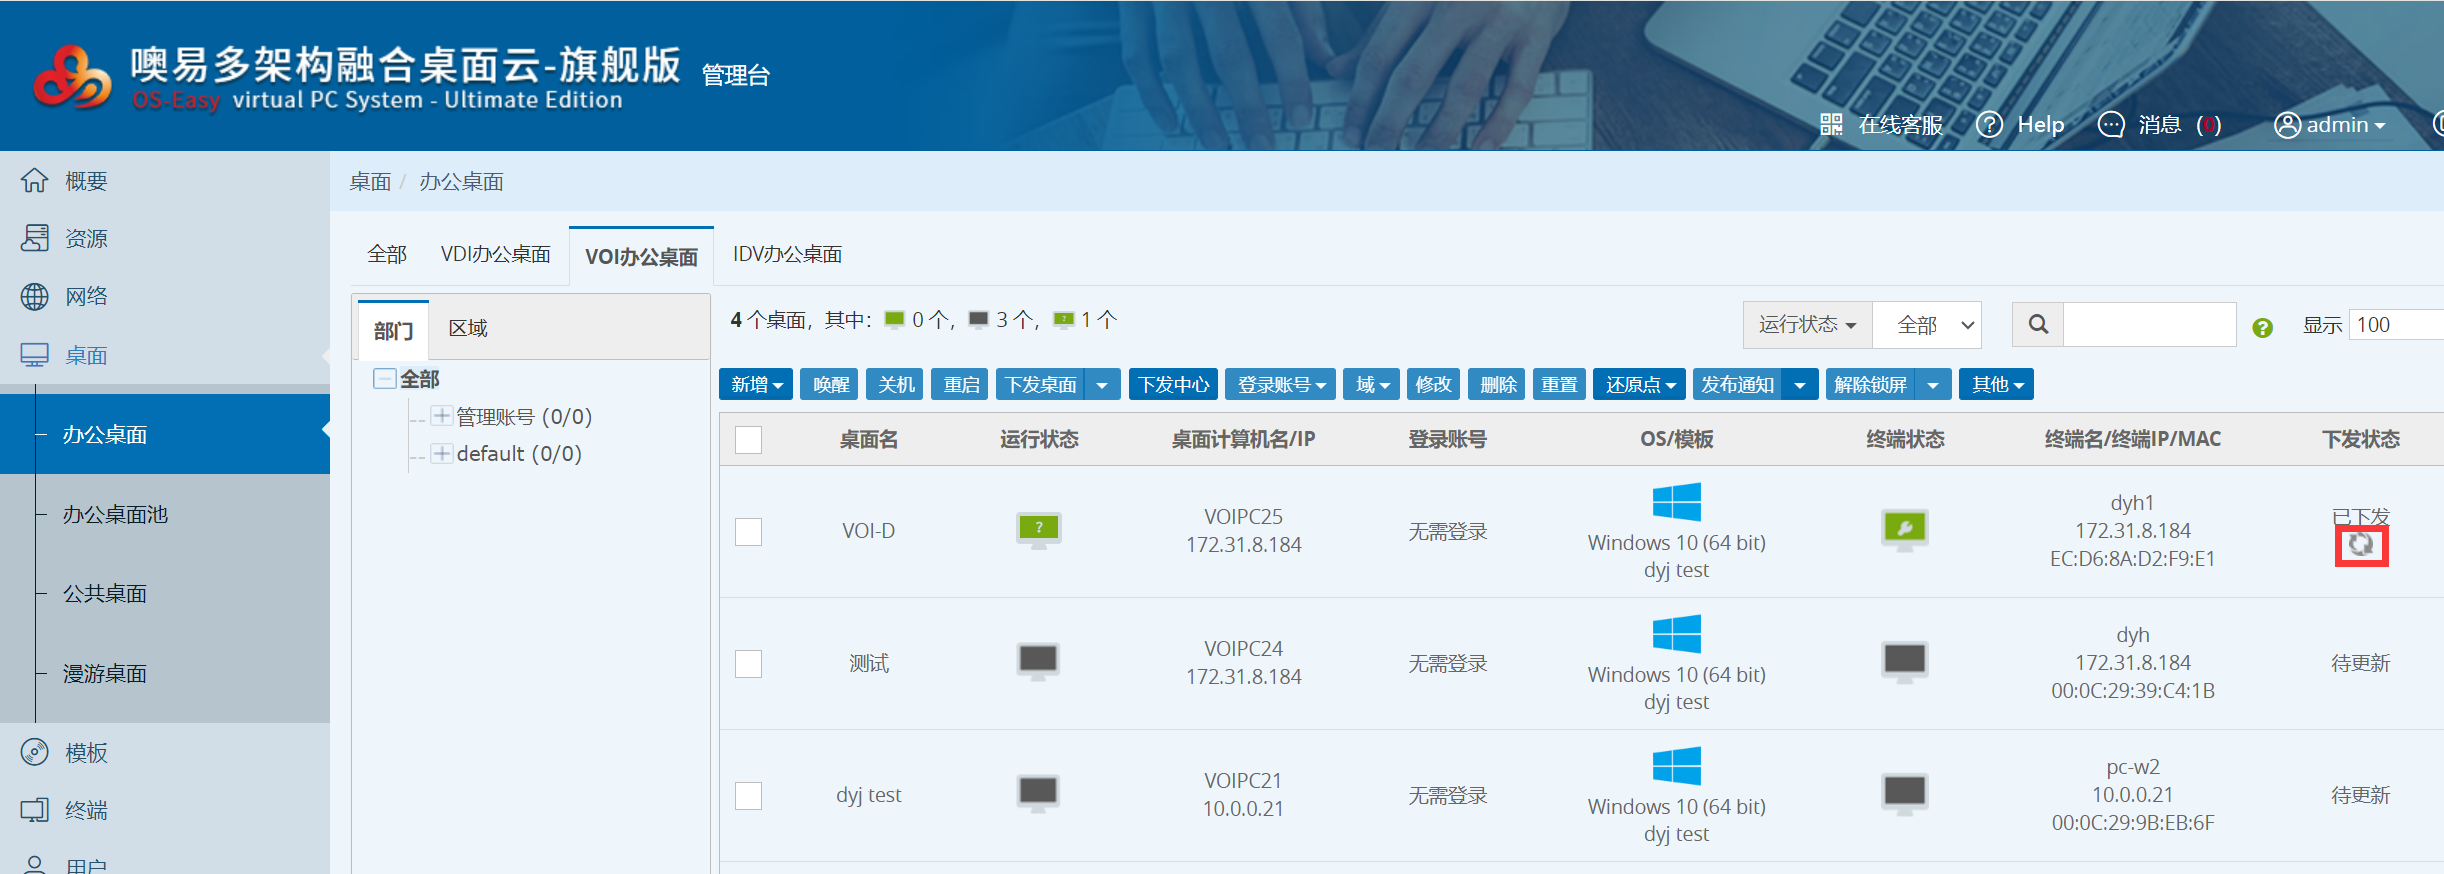Open the 新增 dropdown button
The image size is (2444, 874).
point(755,385)
